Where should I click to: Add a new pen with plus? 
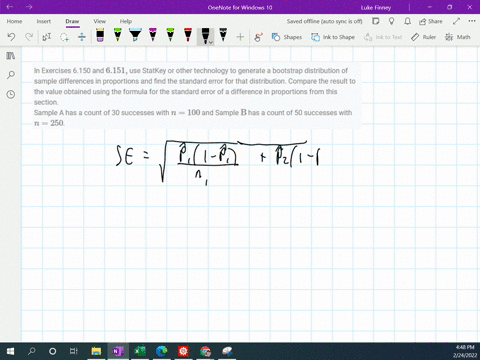240,37
